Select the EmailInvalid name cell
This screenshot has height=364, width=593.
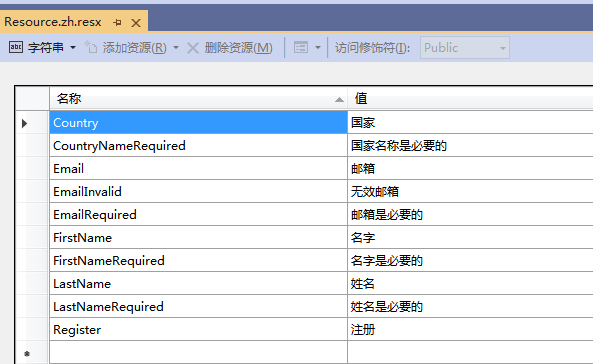(x=198, y=191)
